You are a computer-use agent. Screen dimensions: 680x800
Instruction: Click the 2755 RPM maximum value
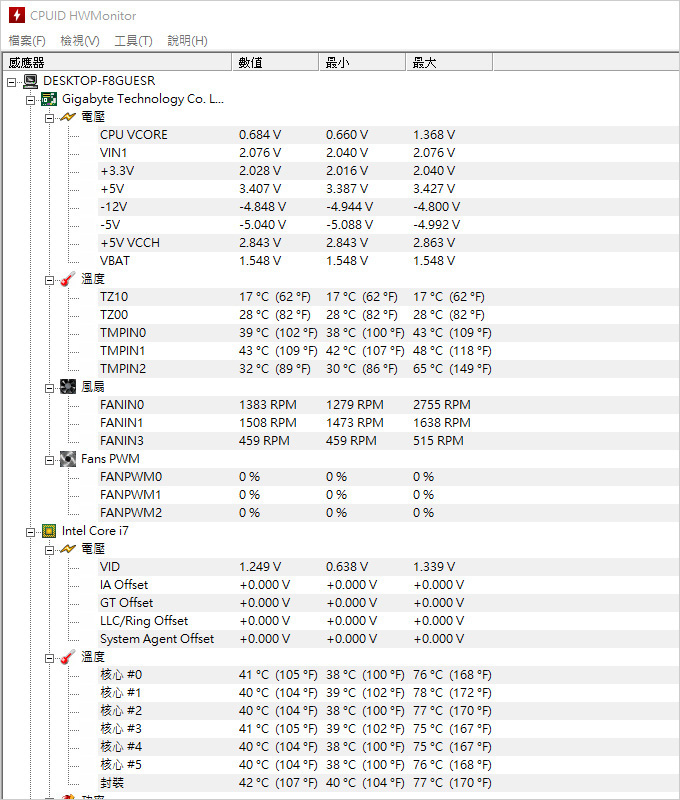click(x=442, y=405)
